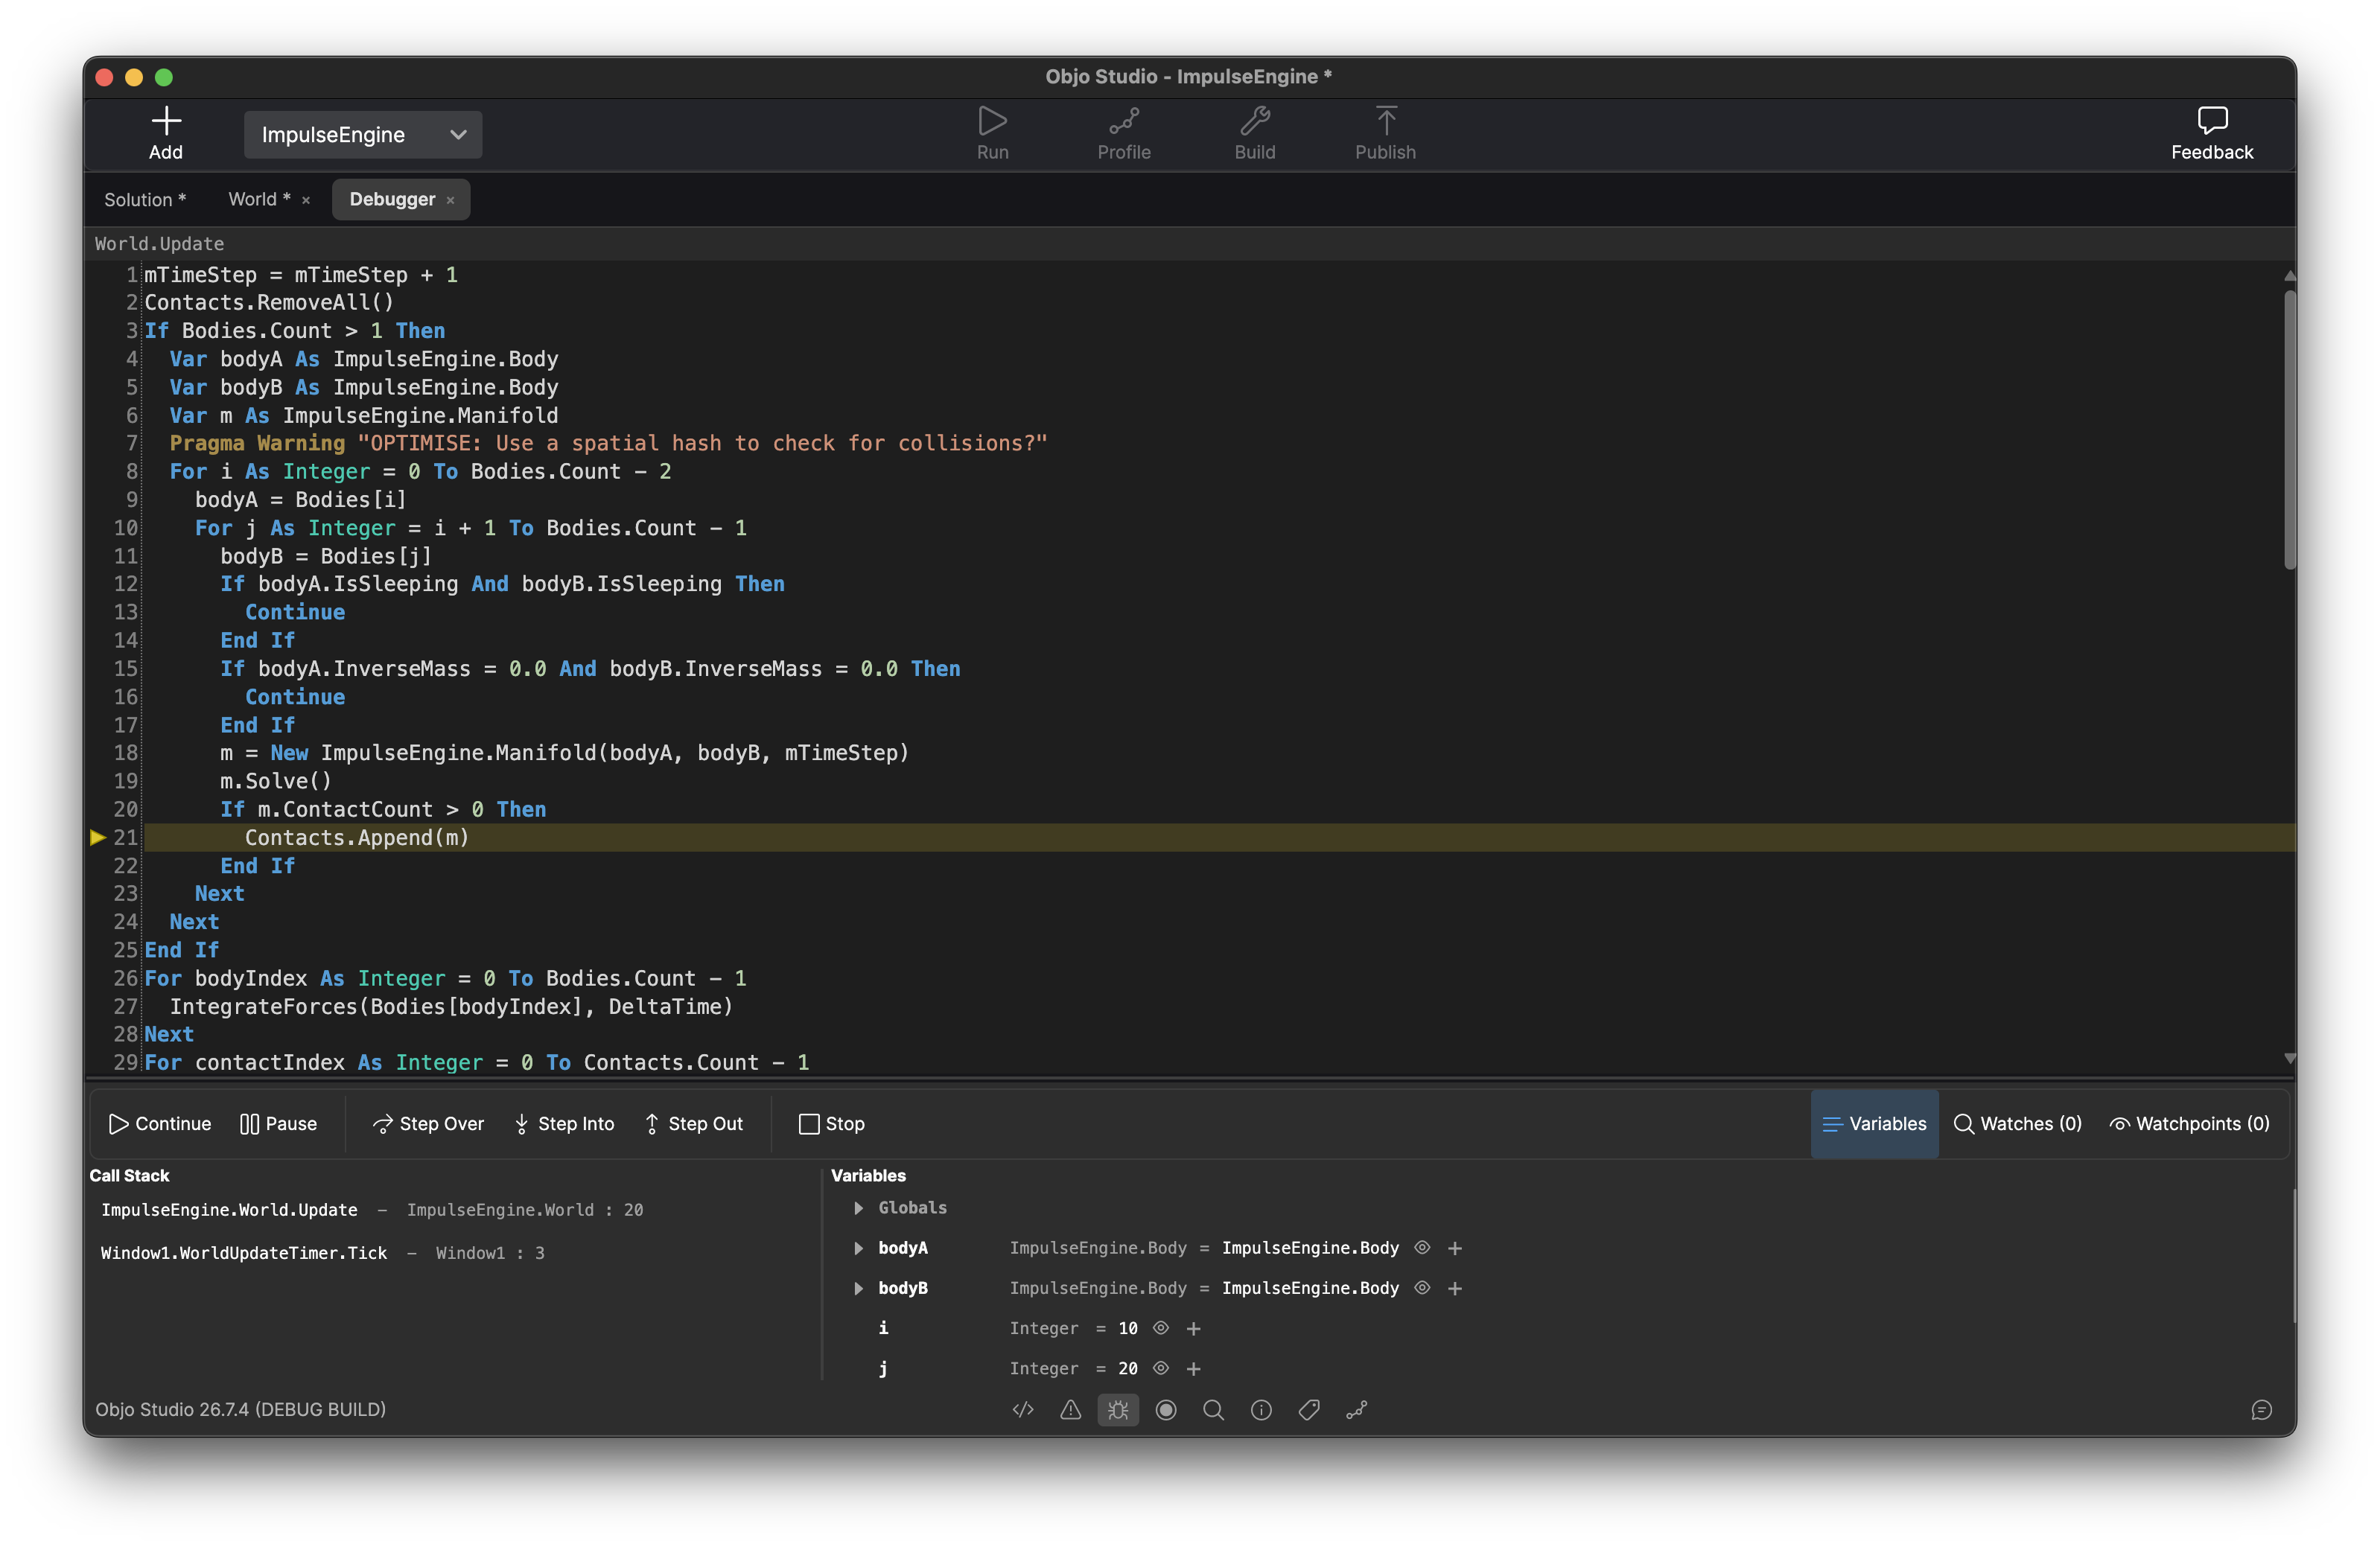Click the editor scroll down arrow
Image resolution: width=2380 pixels, height=1547 pixels.
(x=2289, y=1058)
